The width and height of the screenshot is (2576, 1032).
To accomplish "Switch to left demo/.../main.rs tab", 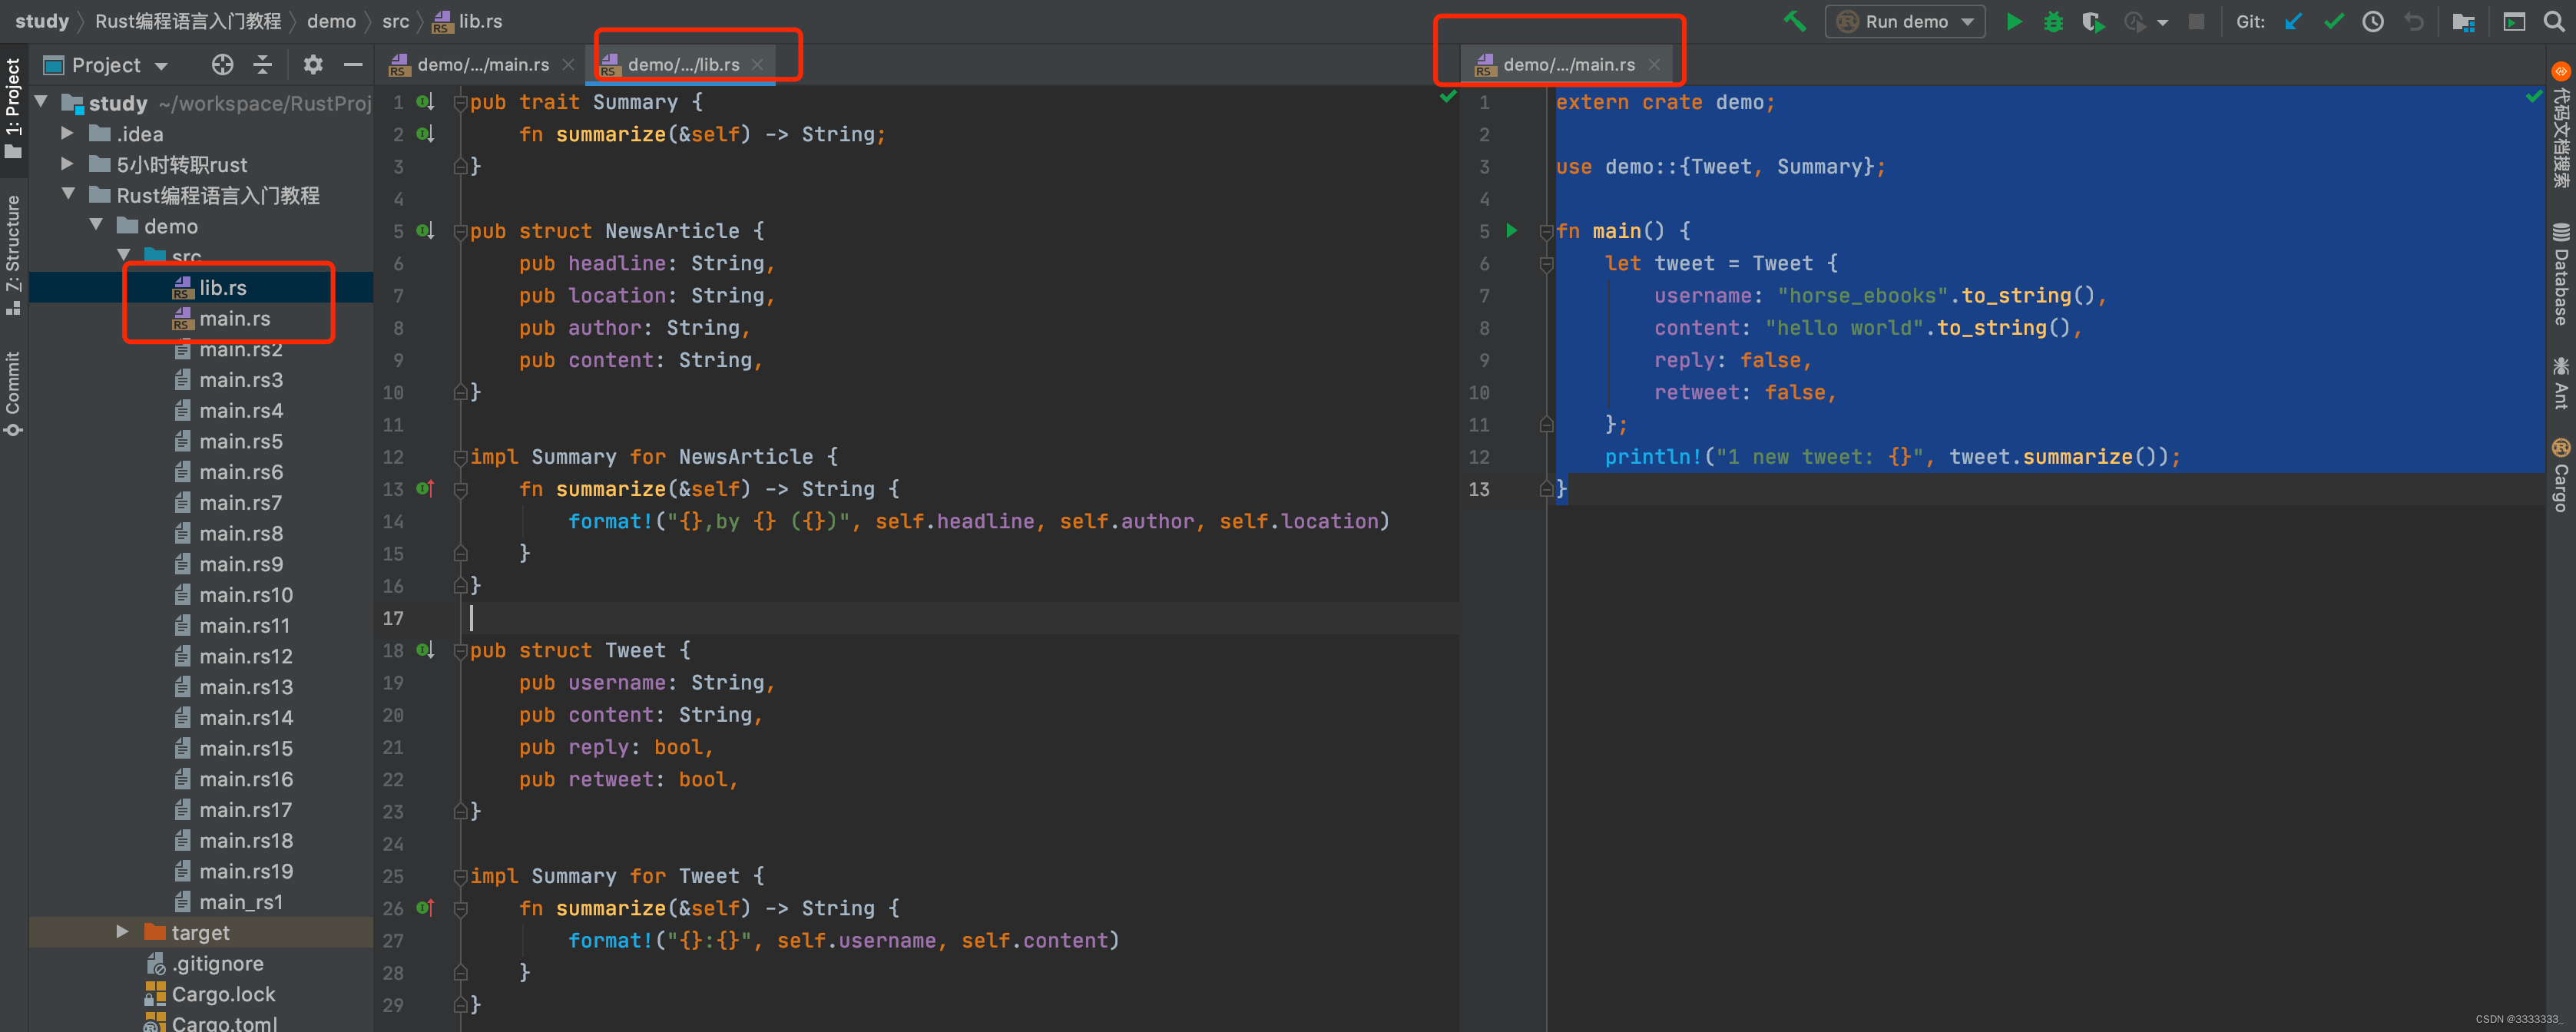I will (482, 65).
